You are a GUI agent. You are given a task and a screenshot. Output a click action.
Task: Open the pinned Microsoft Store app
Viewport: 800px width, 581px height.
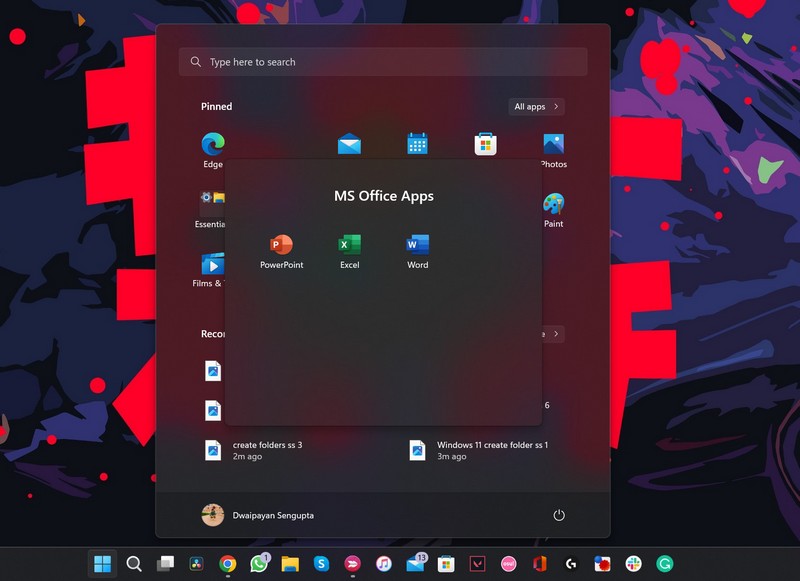tap(485, 144)
